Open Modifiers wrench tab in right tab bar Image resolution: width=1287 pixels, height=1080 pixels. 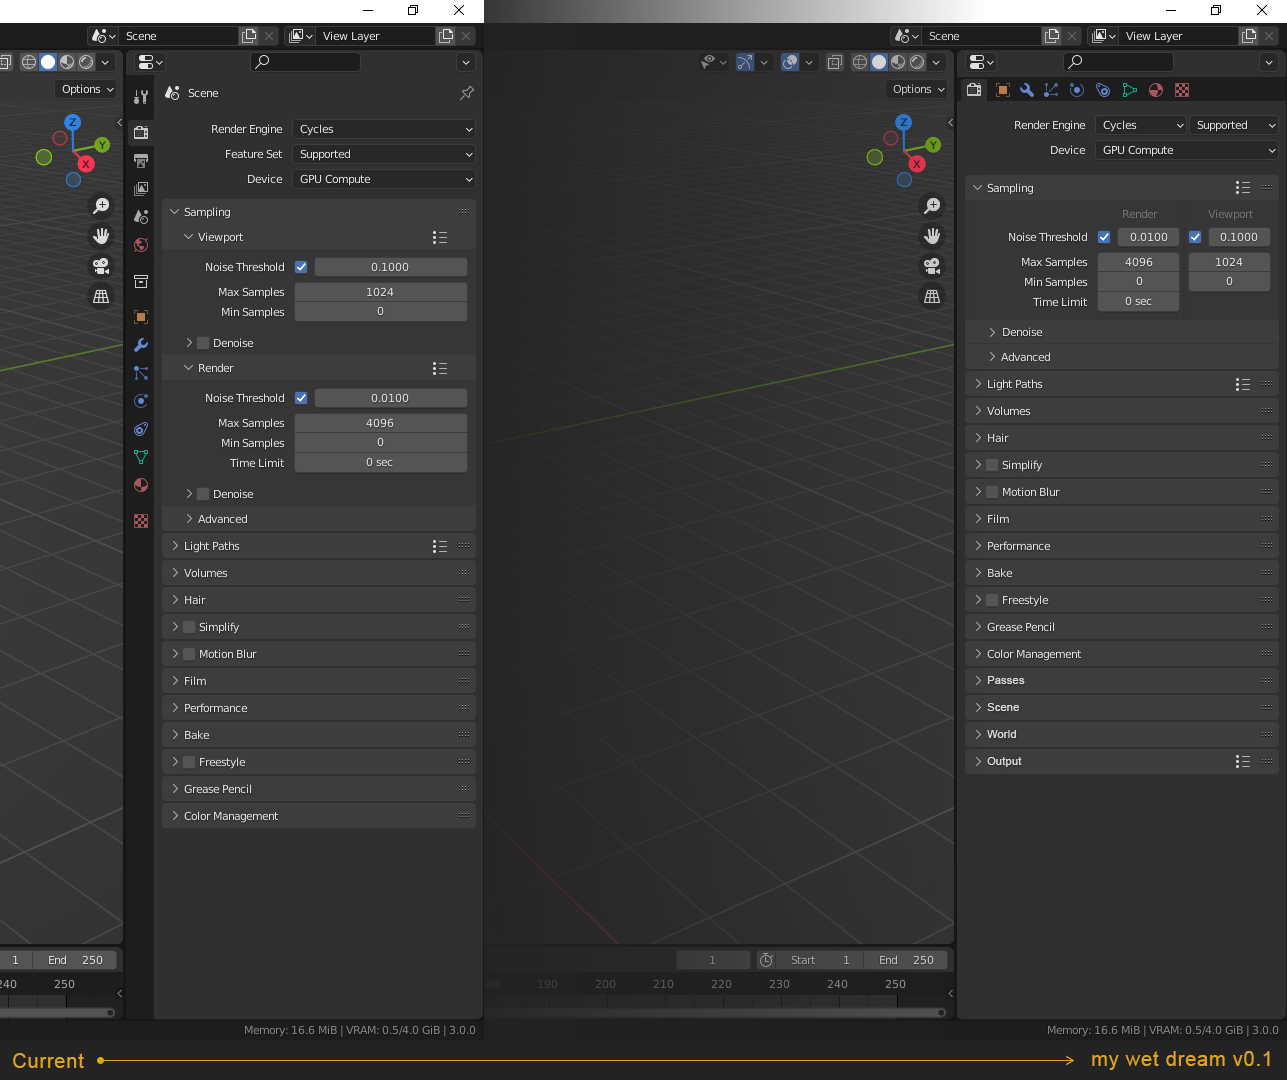tap(1027, 90)
